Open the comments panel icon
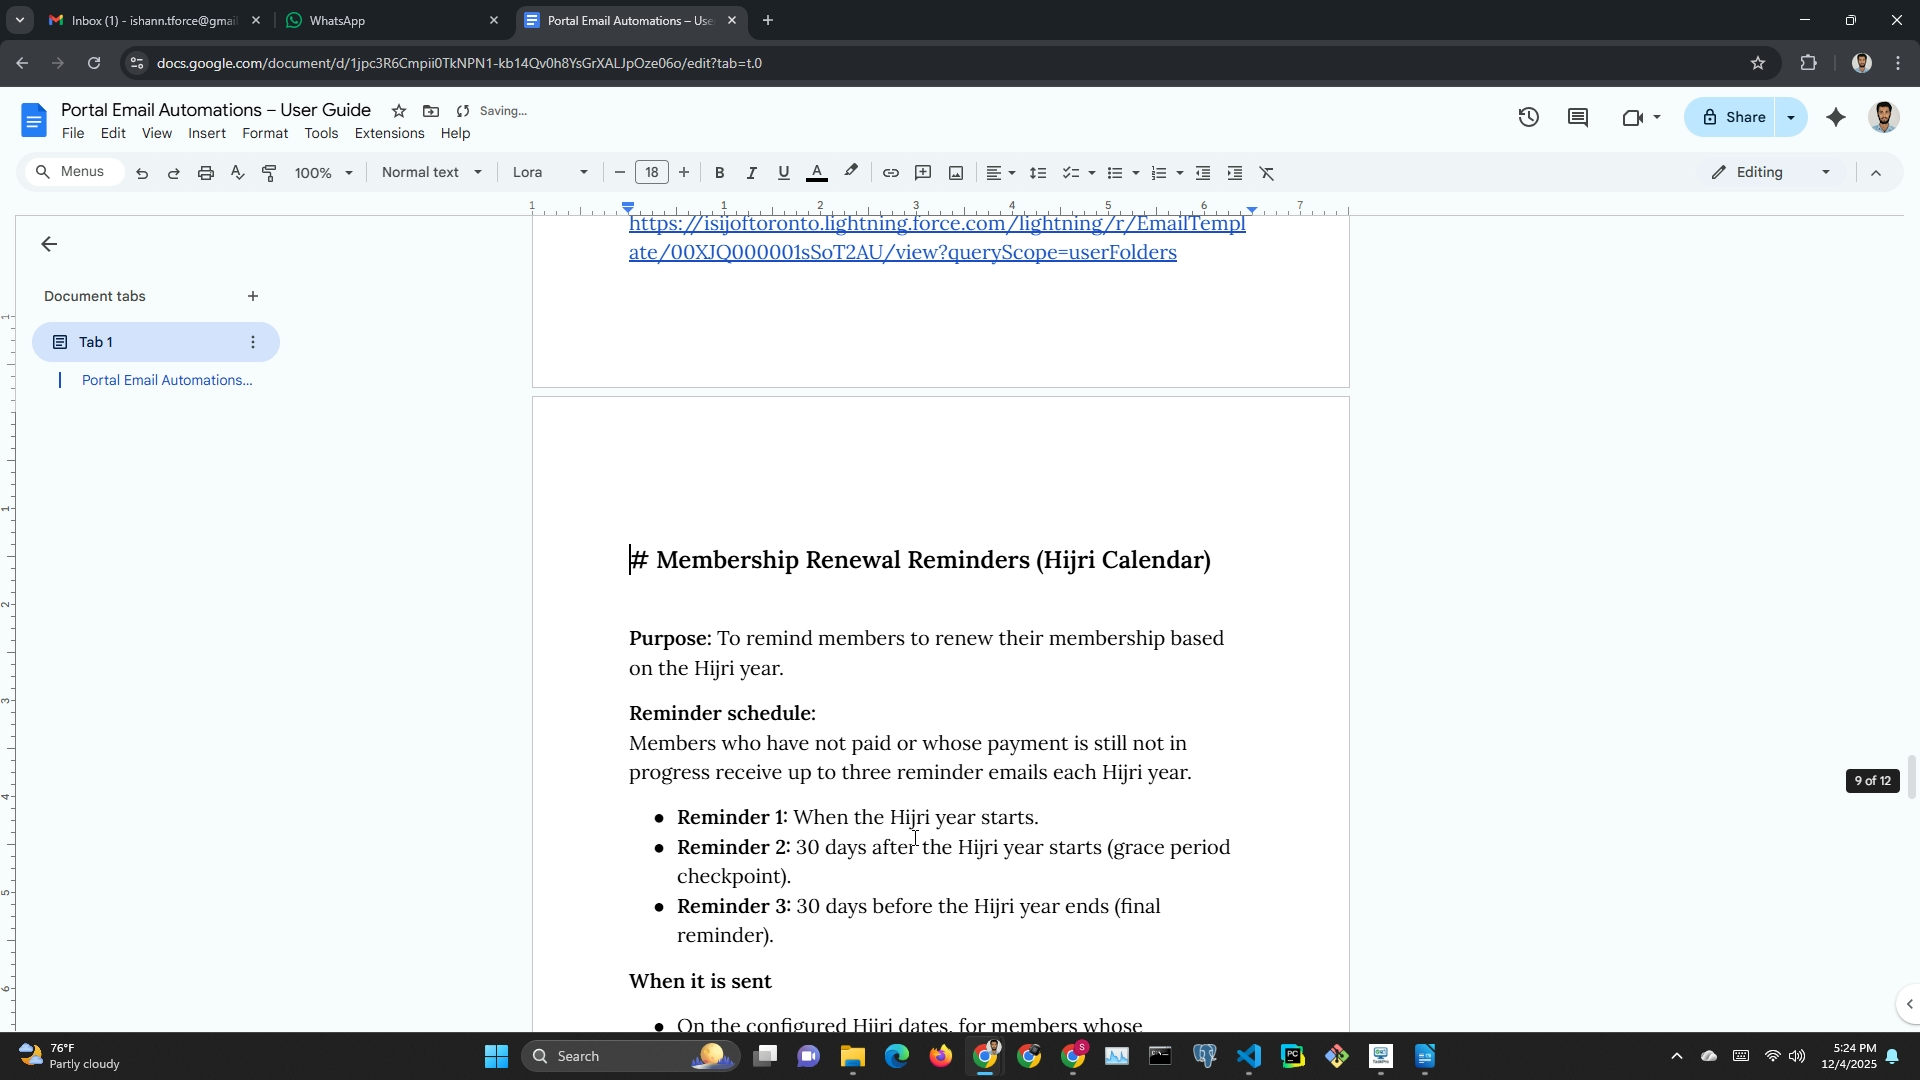Viewport: 1920px width, 1080px height. click(1578, 118)
